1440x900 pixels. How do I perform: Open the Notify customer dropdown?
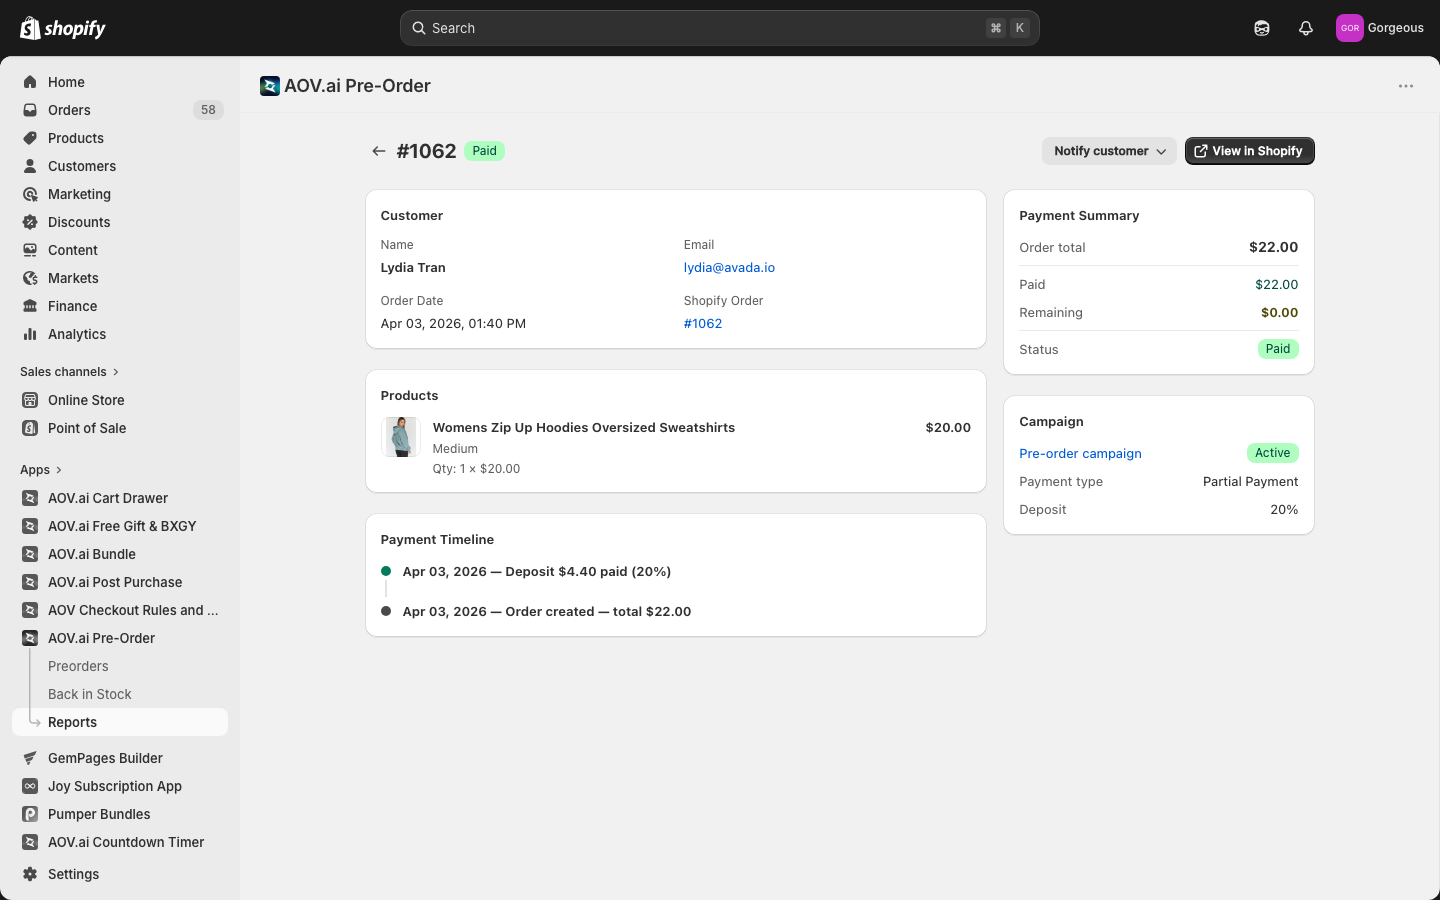coord(1109,151)
